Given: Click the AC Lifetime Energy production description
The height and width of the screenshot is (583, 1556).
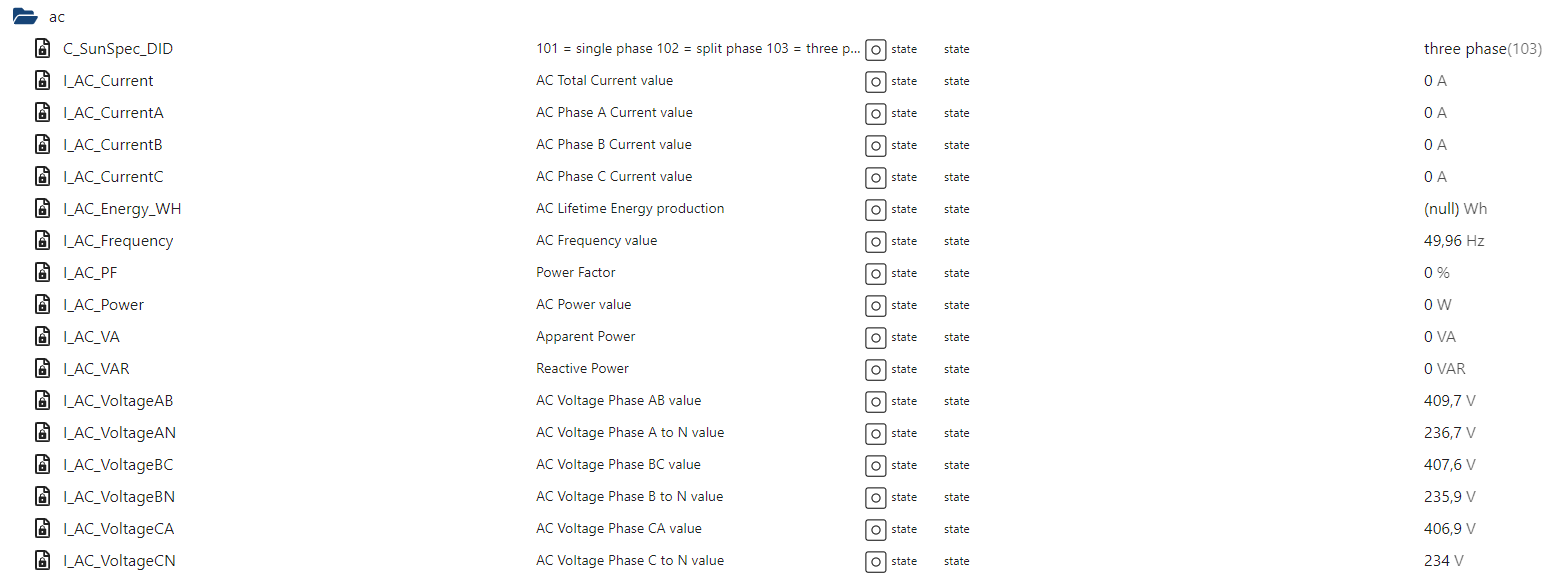Looking at the screenshot, I should point(630,208).
